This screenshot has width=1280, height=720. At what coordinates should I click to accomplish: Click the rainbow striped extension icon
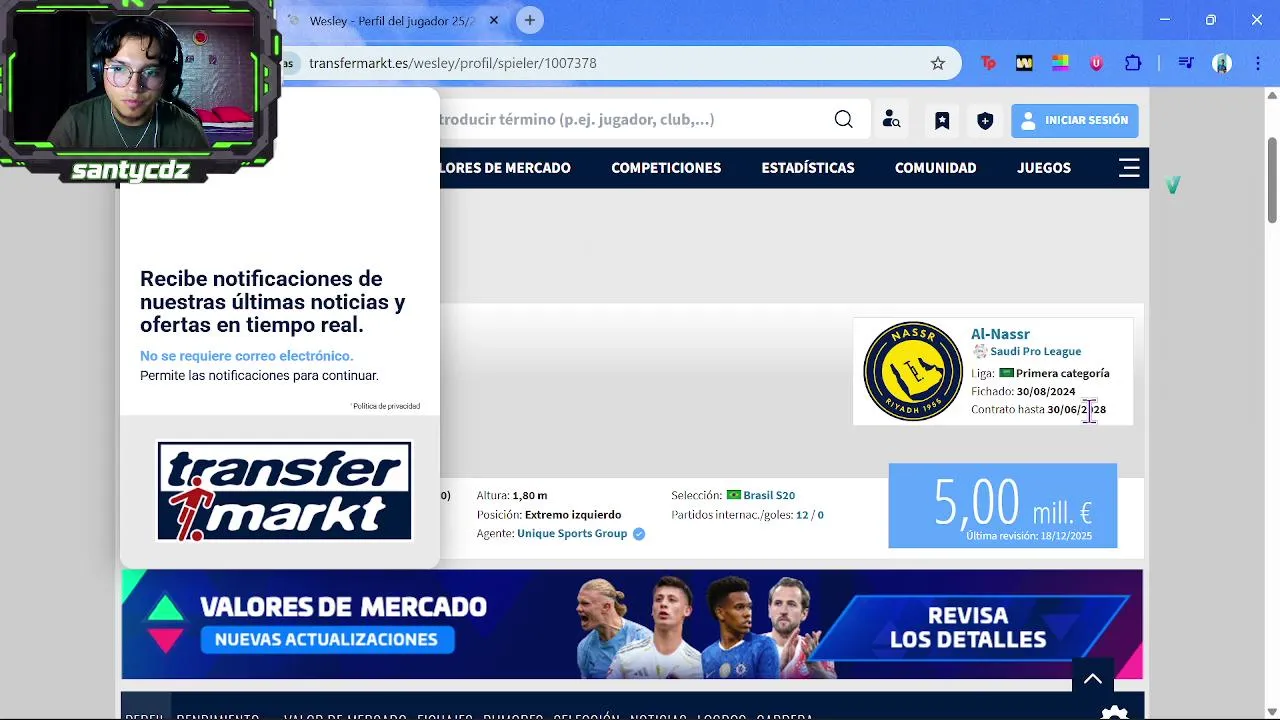pos(1060,63)
